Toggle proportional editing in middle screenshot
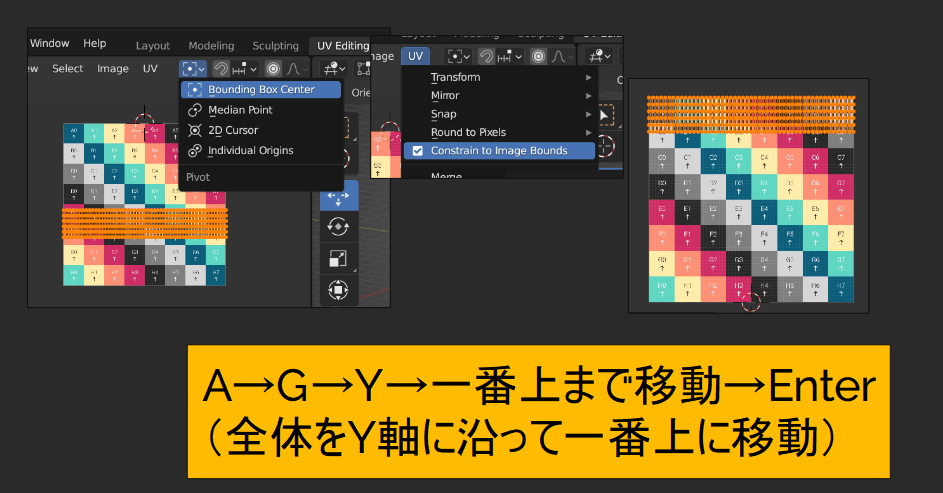943x493 pixels. click(x=538, y=57)
